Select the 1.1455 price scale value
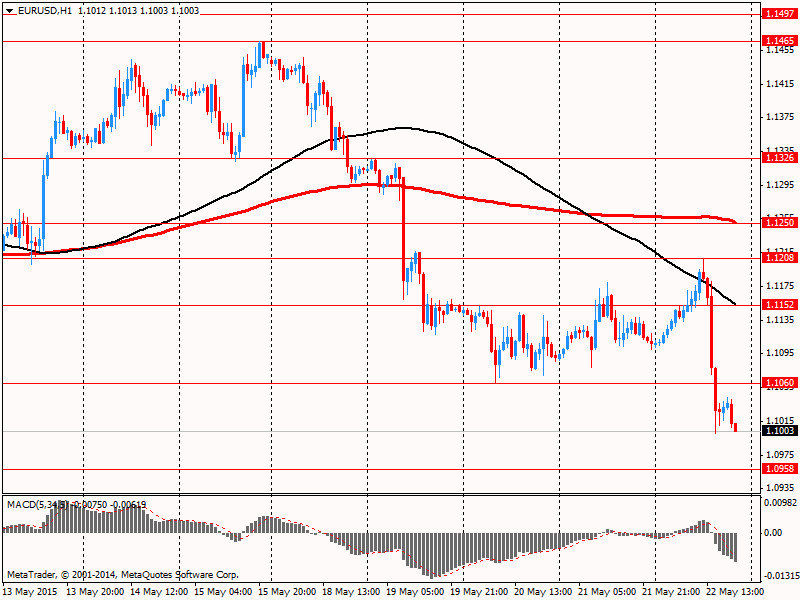 [x=781, y=50]
